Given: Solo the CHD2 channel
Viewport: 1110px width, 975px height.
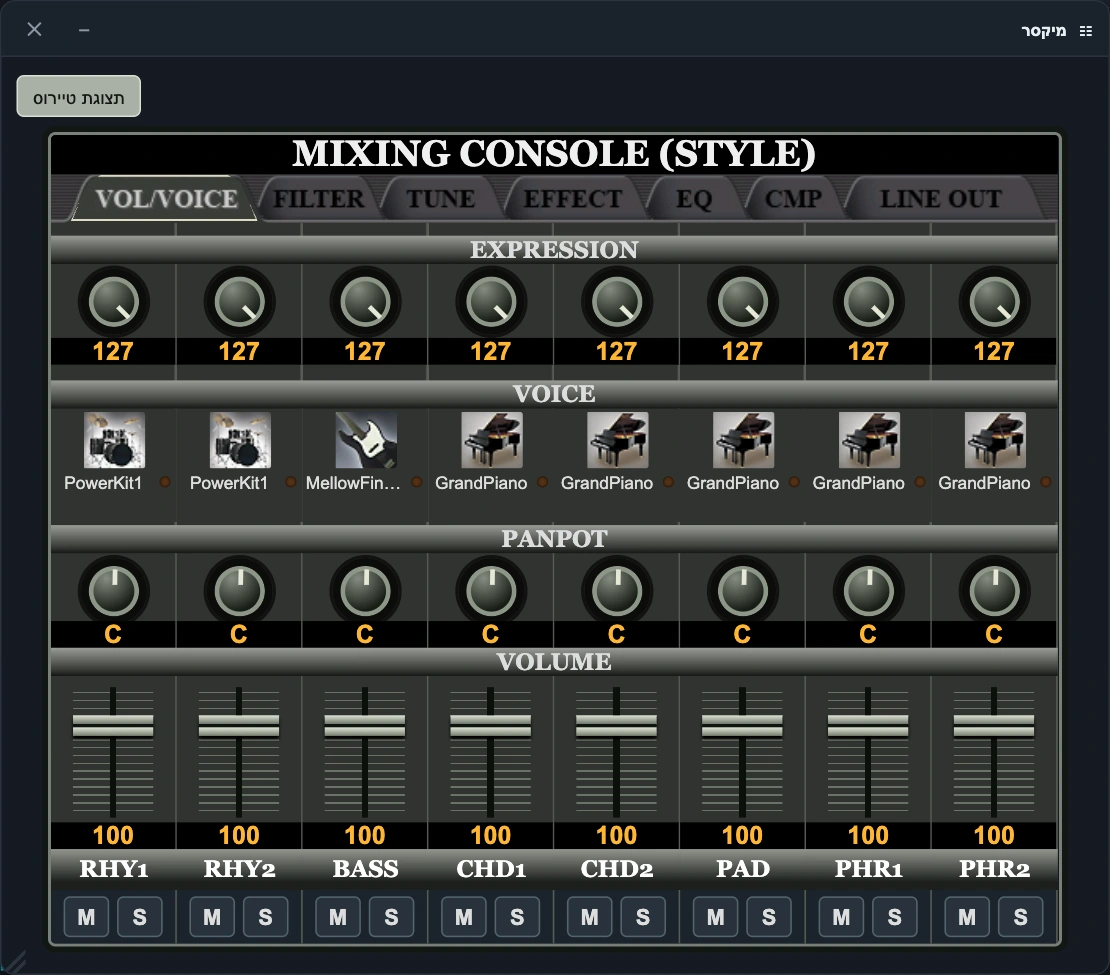Looking at the screenshot, I should pos(643,917).
